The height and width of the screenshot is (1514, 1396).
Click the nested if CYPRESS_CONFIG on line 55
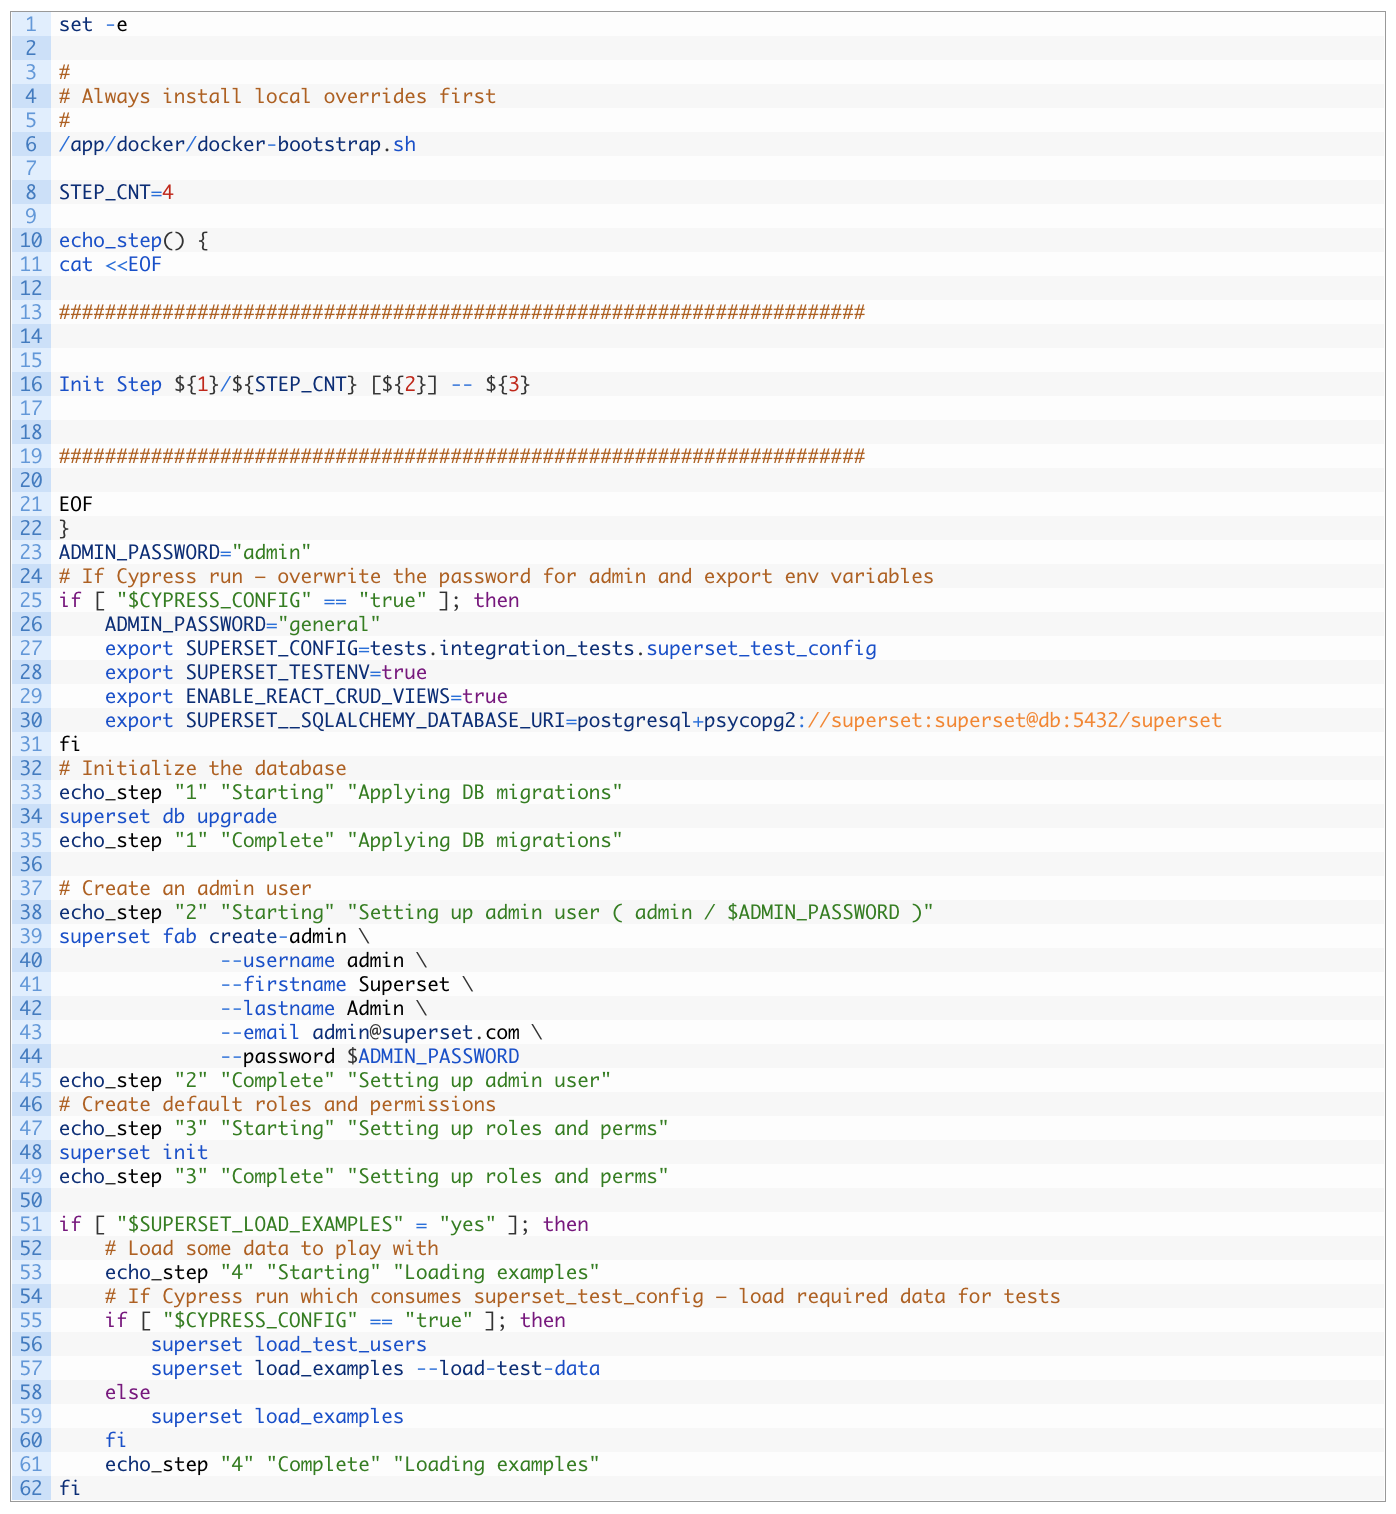point(335,1320)
